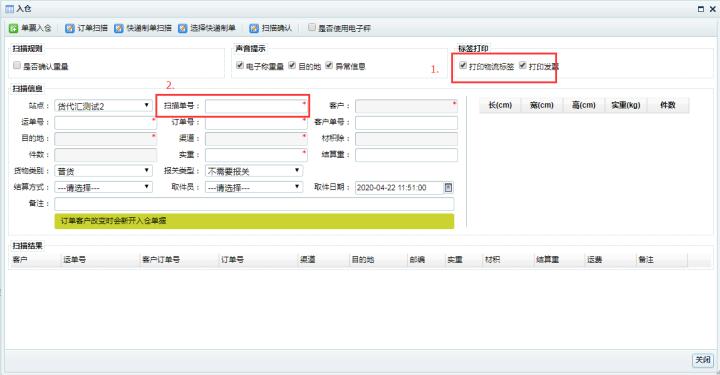Click the 实重 input field

pyautogui.click(x=256, y=155)
